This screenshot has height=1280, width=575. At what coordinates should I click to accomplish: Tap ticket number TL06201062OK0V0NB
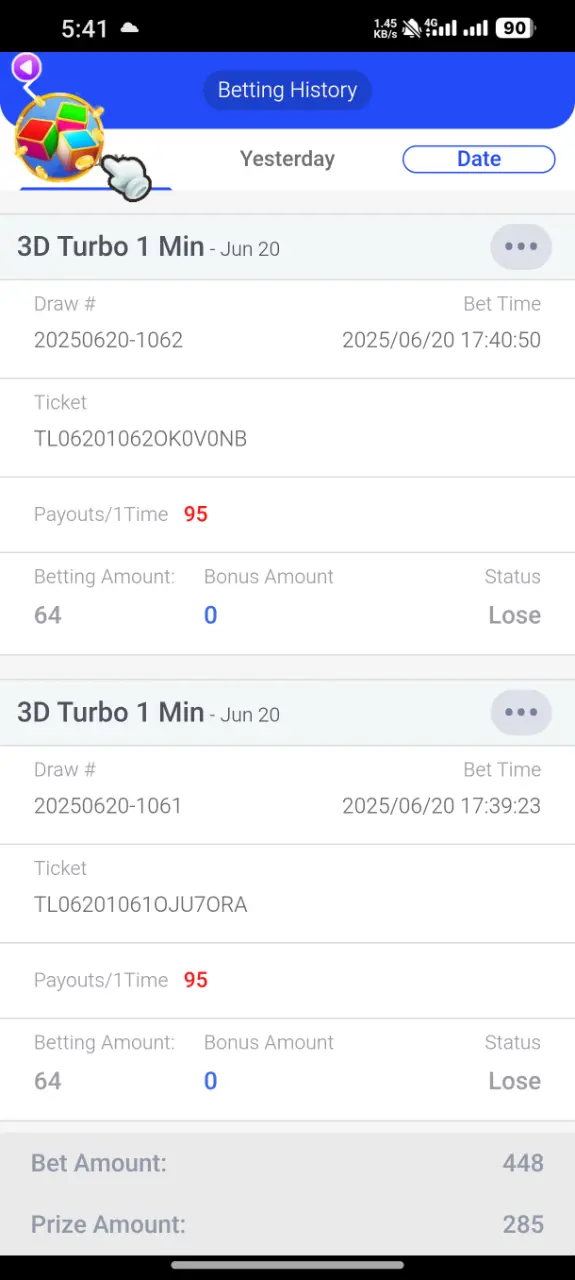tap(141, 439)
